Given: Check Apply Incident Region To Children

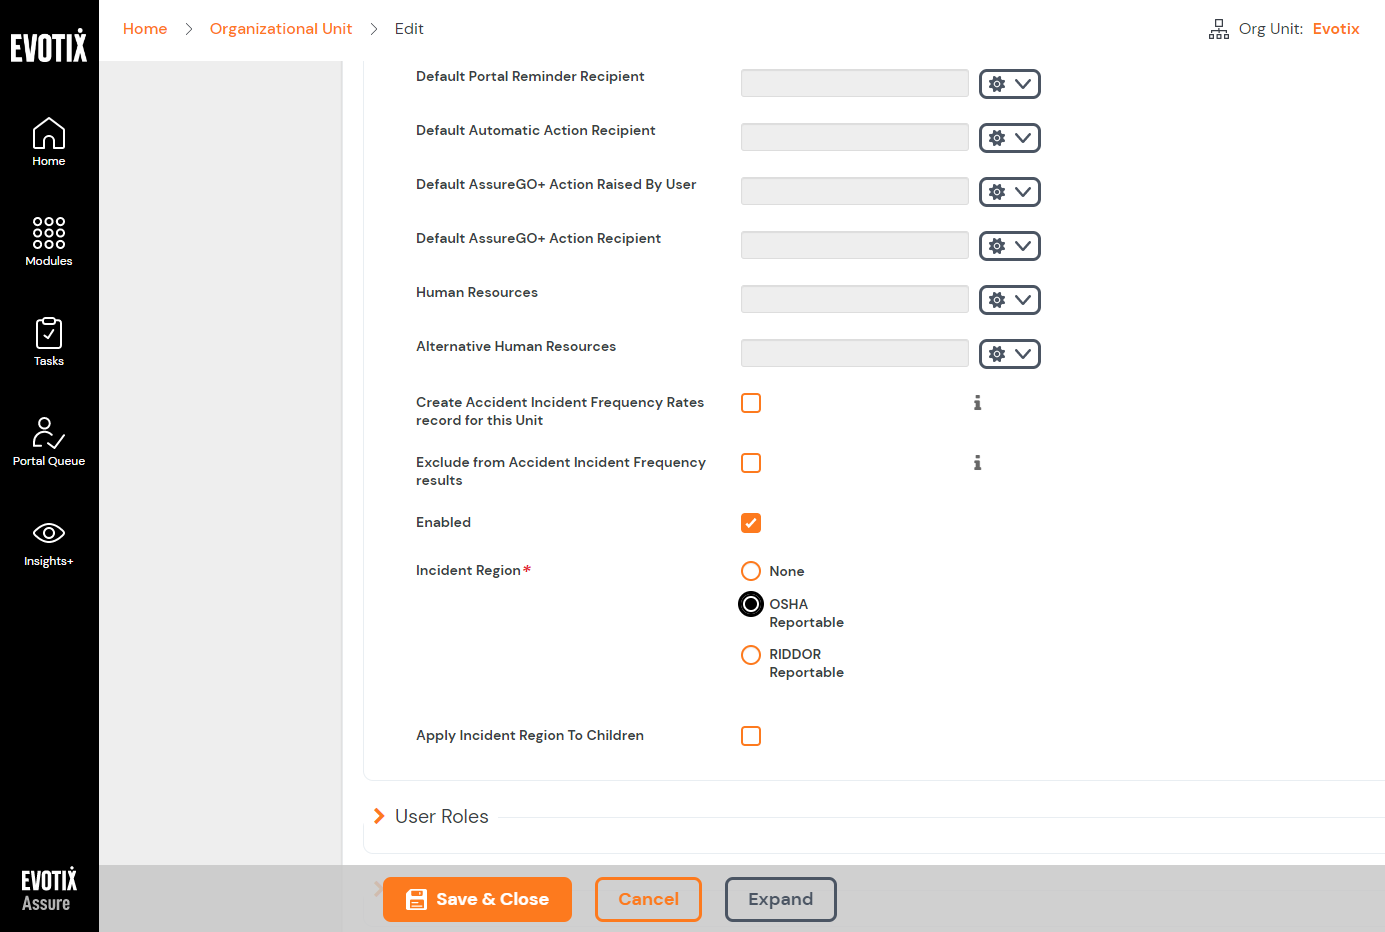Looking at the screenshot, I should 751,735.
